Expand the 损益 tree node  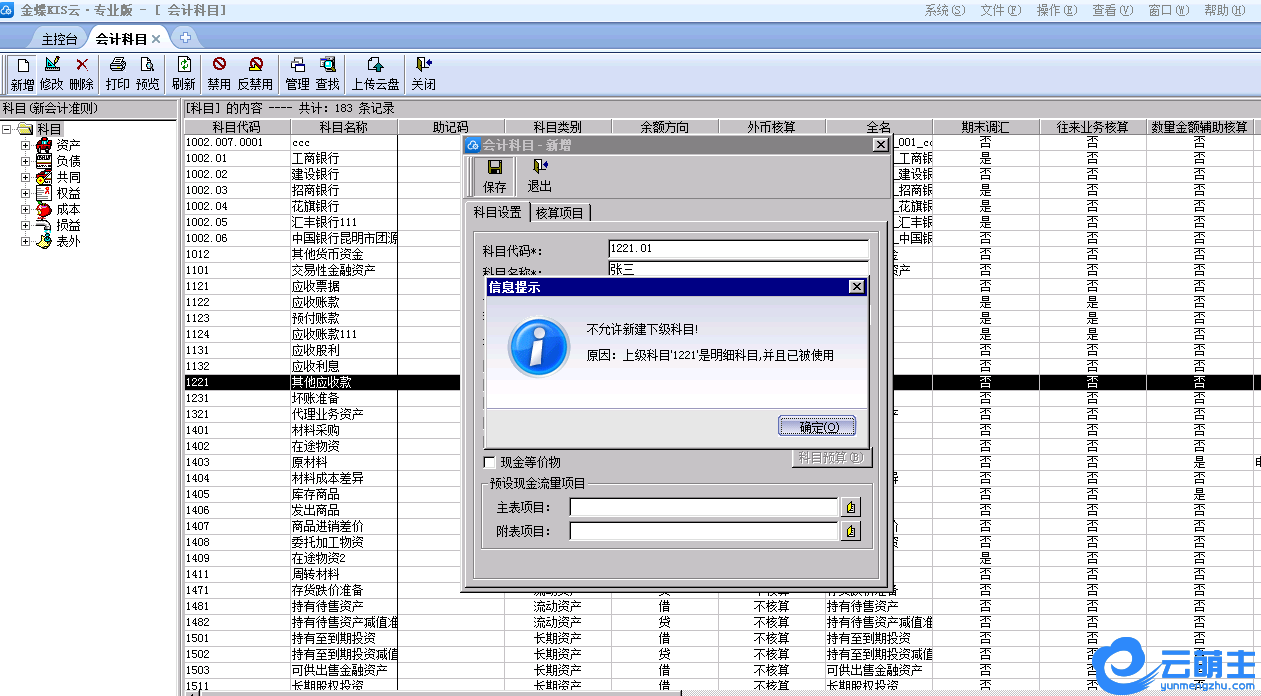[26, 225]
